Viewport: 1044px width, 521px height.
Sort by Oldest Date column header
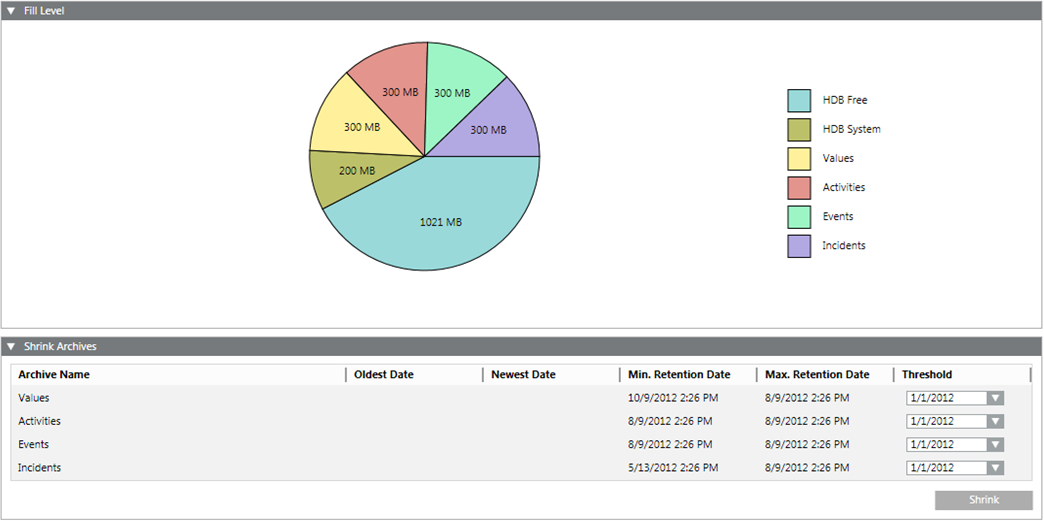pos(384,375)
